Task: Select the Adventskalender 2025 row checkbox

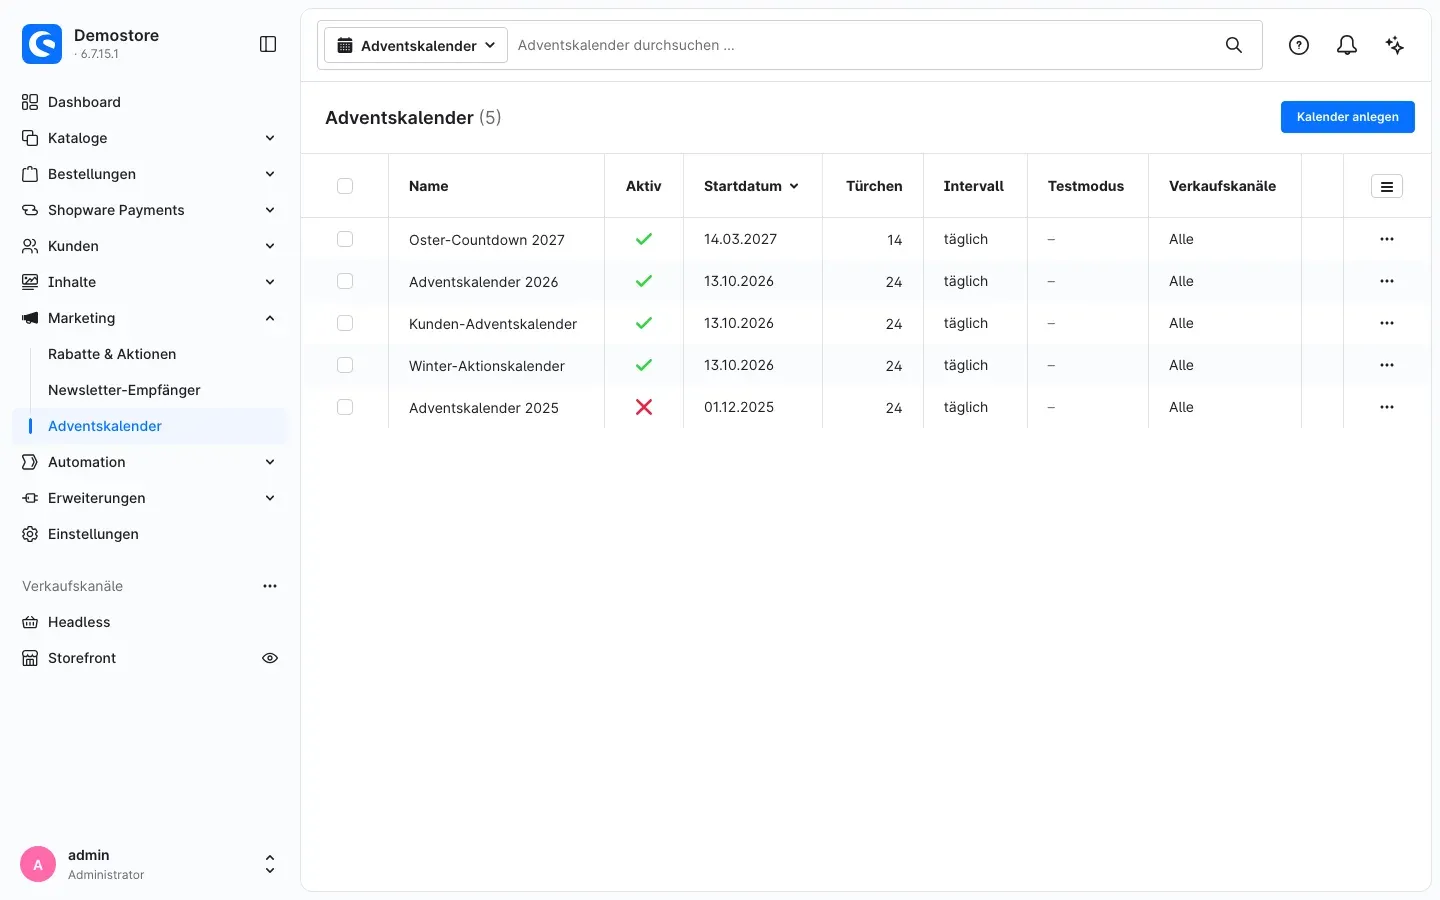Action: 345,407
